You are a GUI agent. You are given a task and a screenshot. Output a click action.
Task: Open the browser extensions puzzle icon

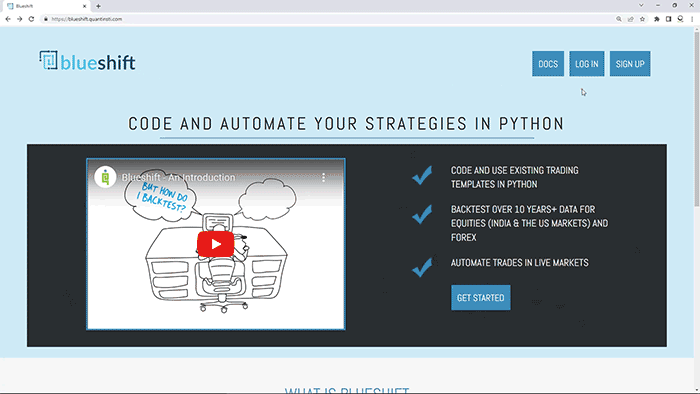(x=657, y=19)
